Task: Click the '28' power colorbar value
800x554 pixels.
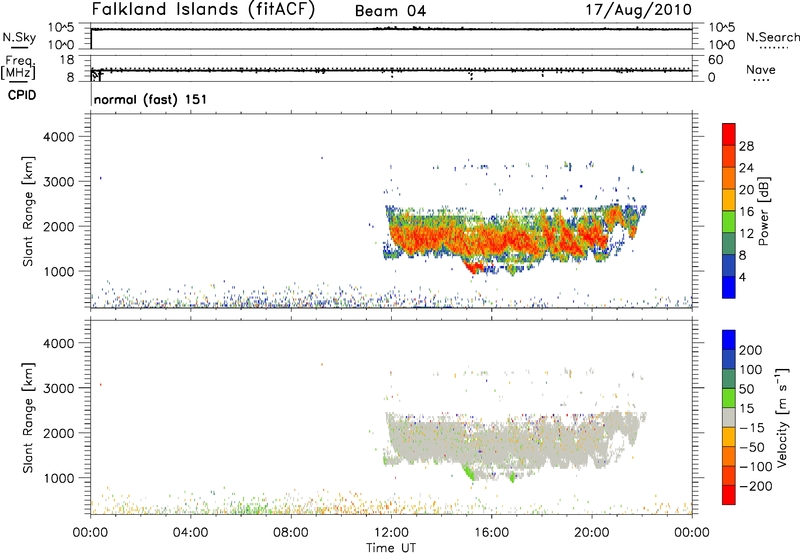Action: (x=746, y=146)
